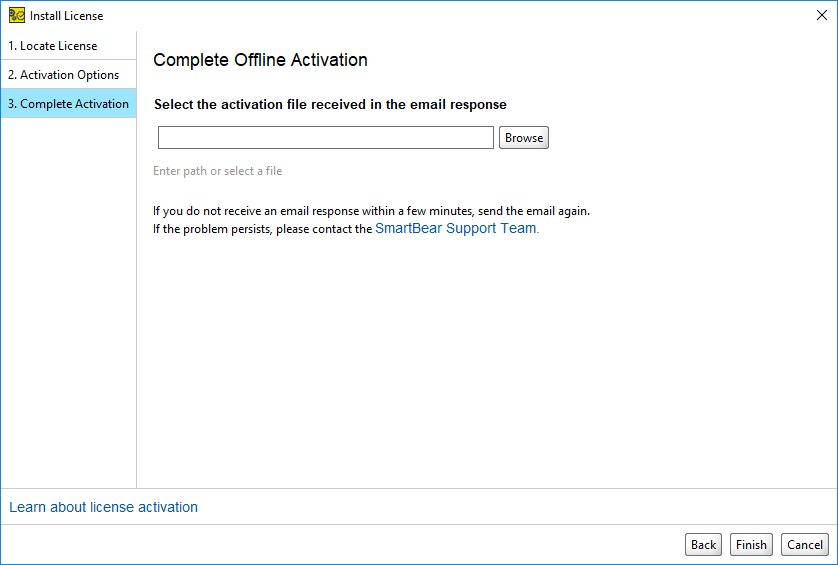Cancel the license installation
The width and height of the screenshot is (838, 565).
pyautogui.click(x=804, y=544)
